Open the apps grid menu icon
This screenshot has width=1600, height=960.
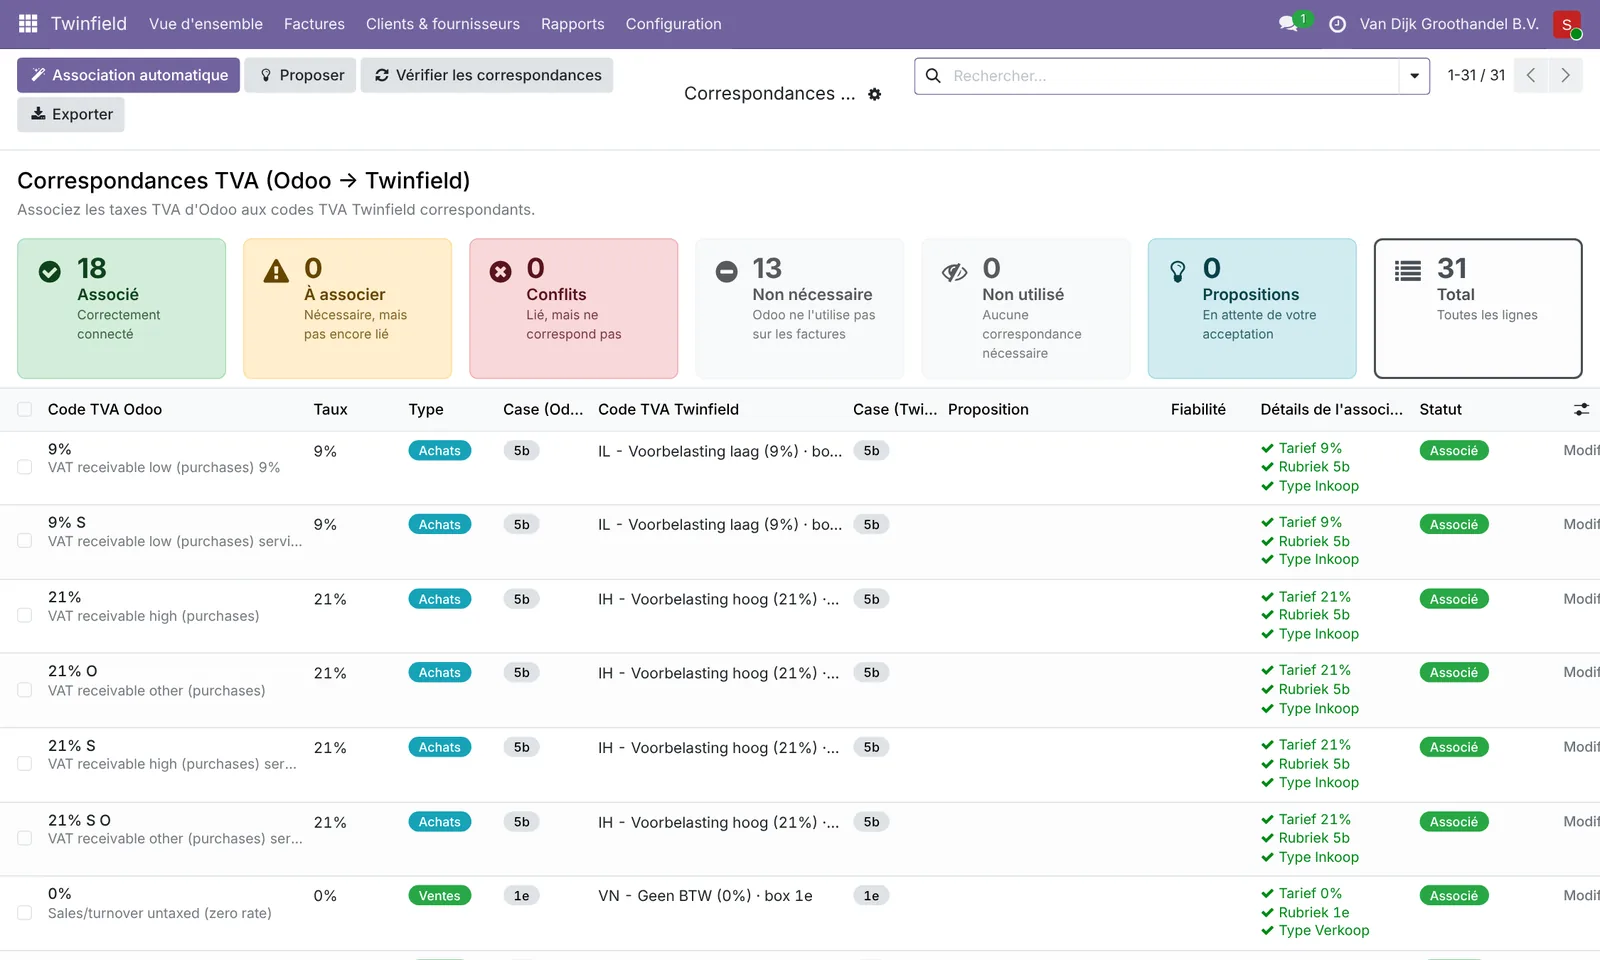pyautogui.click(x=28, y=23)
